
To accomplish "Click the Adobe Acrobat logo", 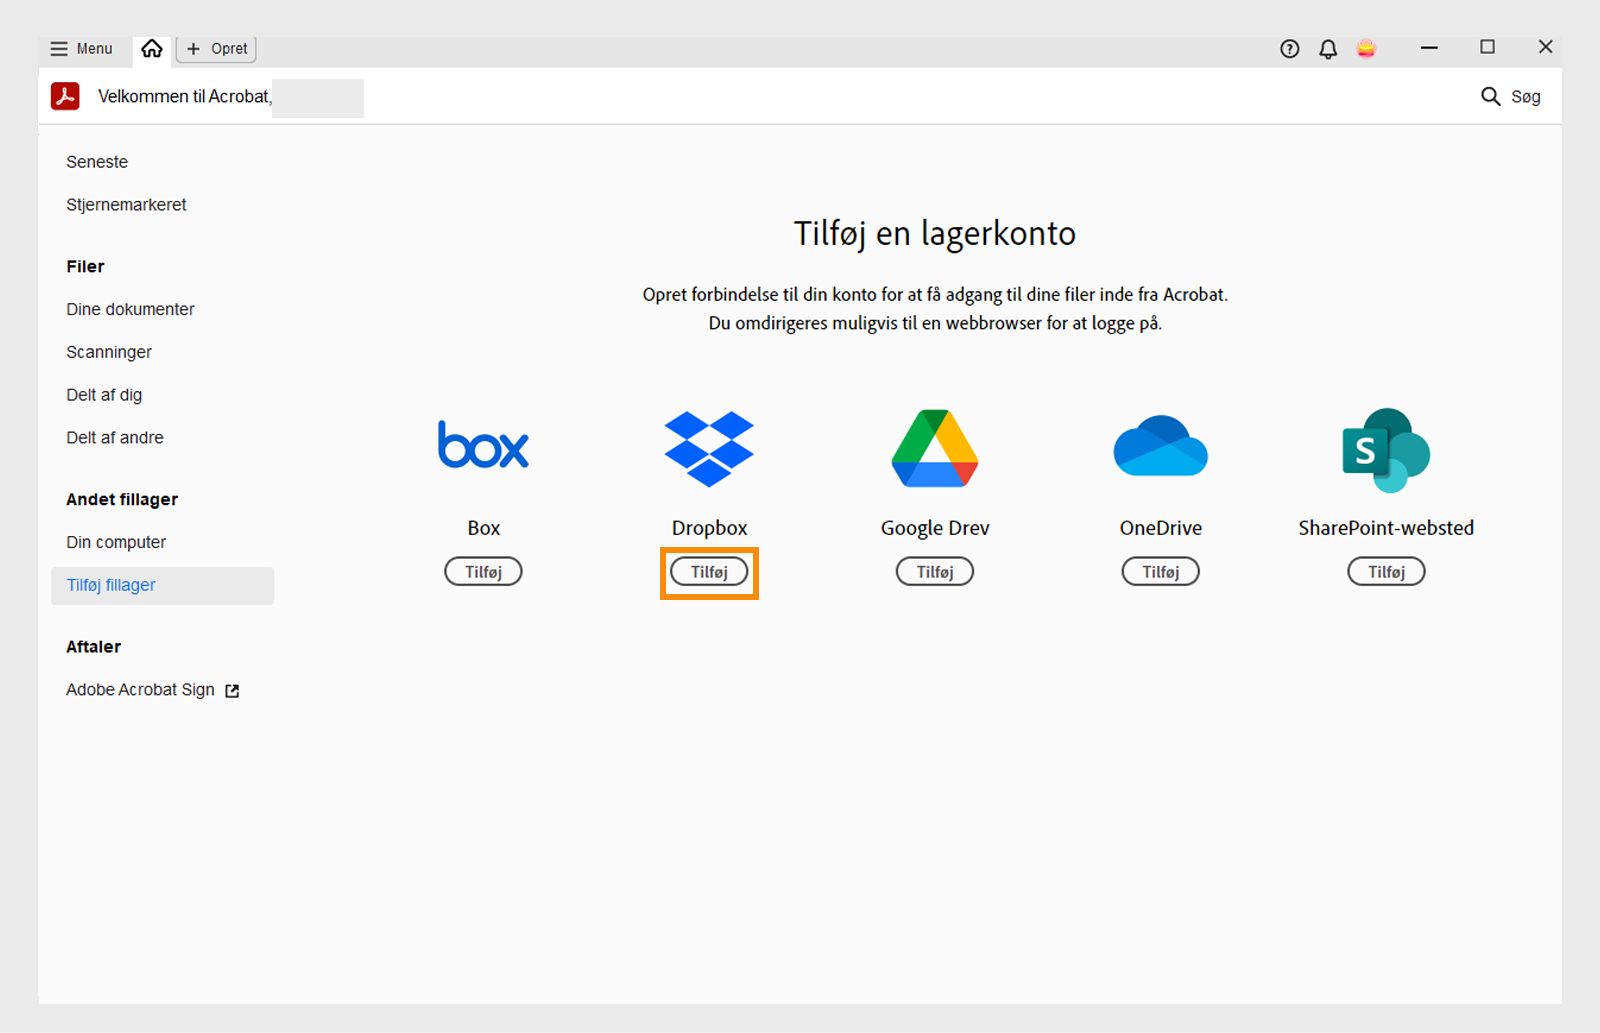I will [65, 97].
